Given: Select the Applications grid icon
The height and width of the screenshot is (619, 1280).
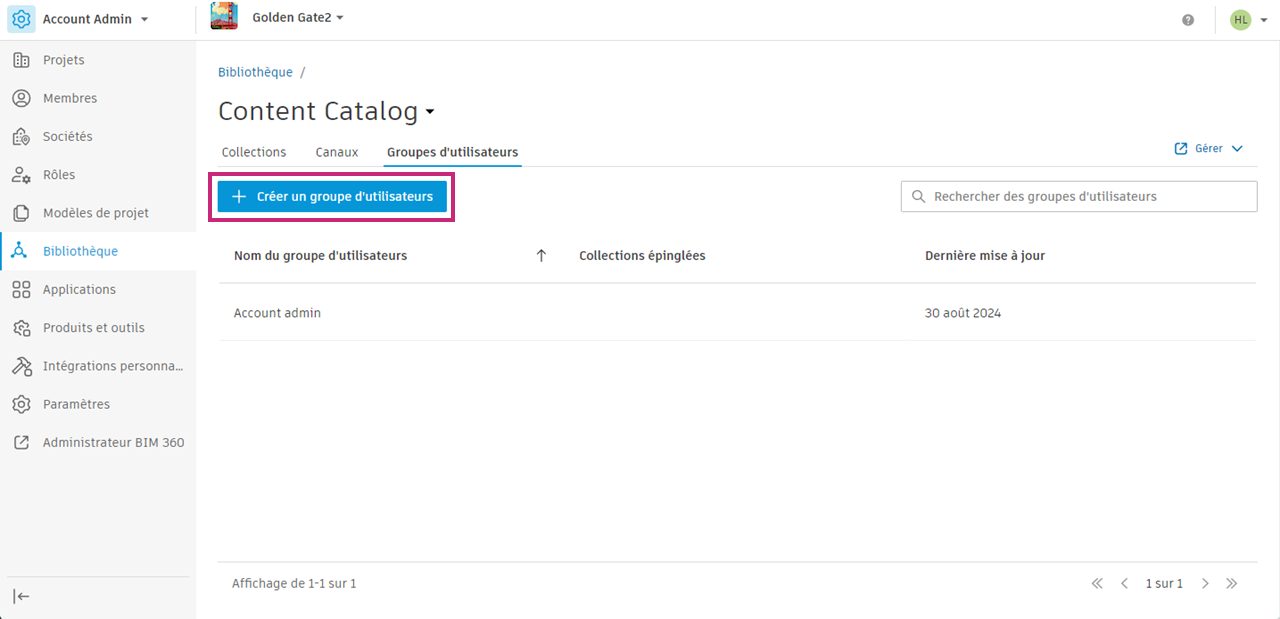Looking at the screenshot, I should click(x=21, y=289).
